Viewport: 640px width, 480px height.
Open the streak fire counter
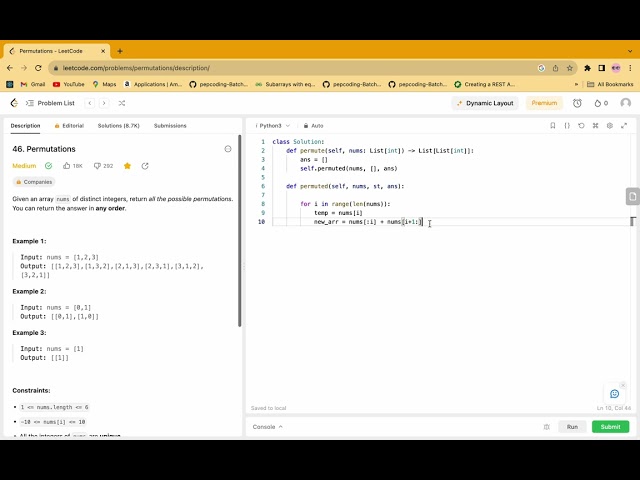(x=601, y=103)
